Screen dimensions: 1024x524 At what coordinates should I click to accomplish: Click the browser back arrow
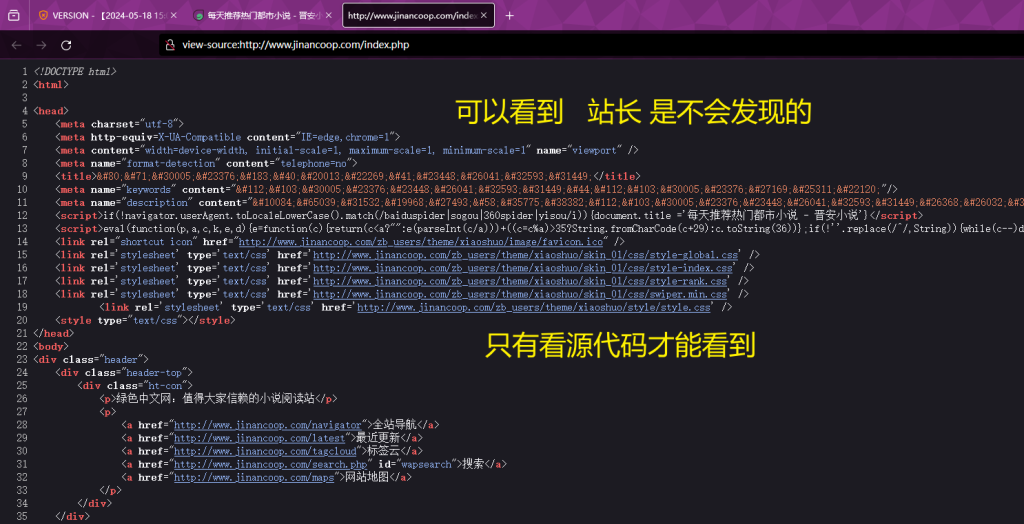coord(16,45)
